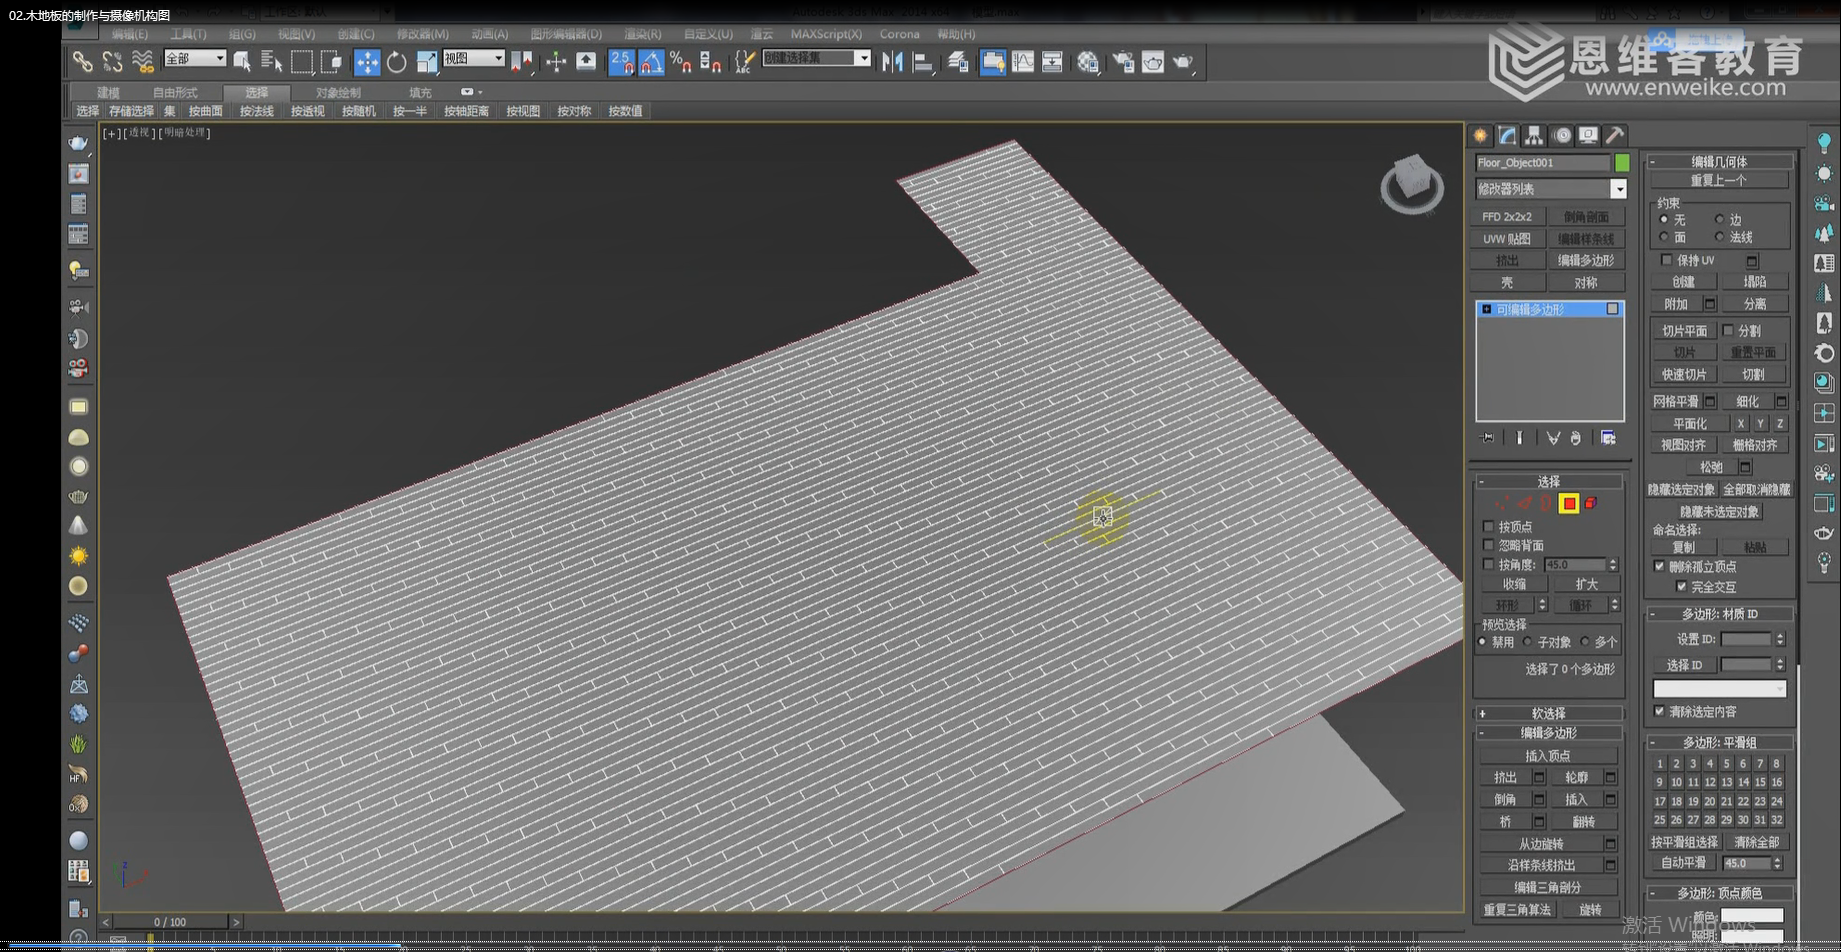This screenshot has height=952, width=1841.
Task: Switch to the 对象绘制 ribbon tab
Action: click(338, 92)
